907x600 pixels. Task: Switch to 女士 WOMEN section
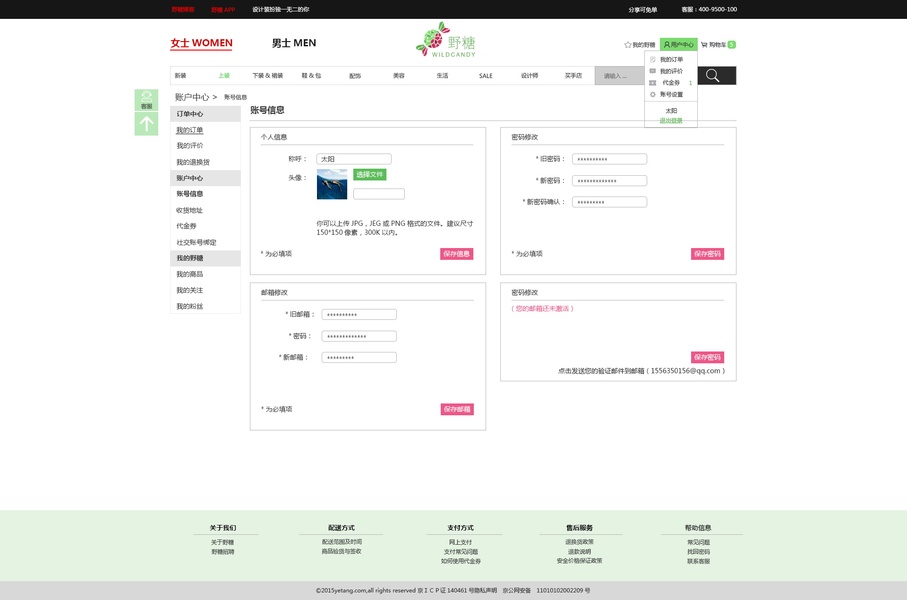click(x=201, y=43)
